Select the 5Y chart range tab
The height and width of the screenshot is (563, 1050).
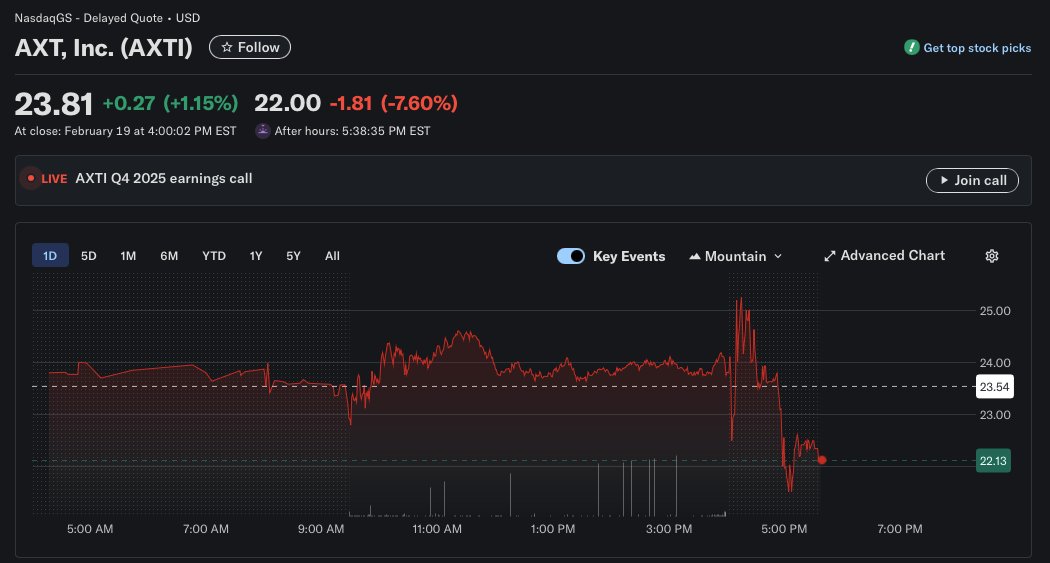[293, 256]
